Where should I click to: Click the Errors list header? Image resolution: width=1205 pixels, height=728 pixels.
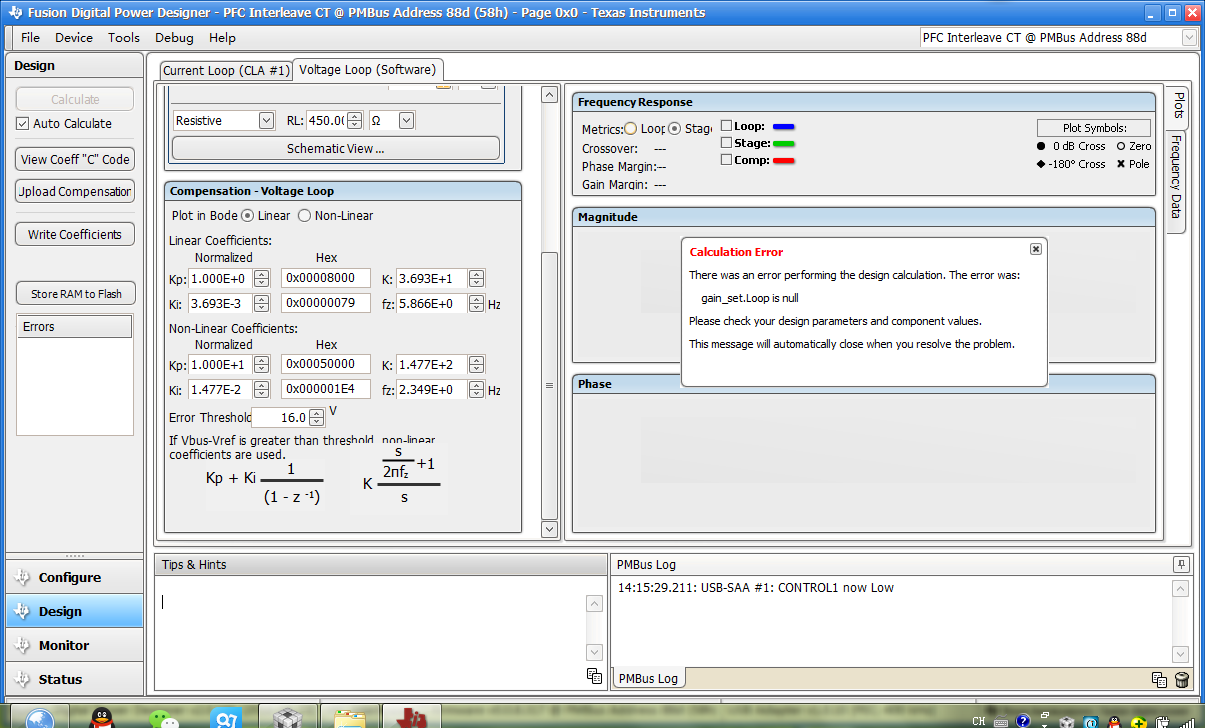pos(75,327)
